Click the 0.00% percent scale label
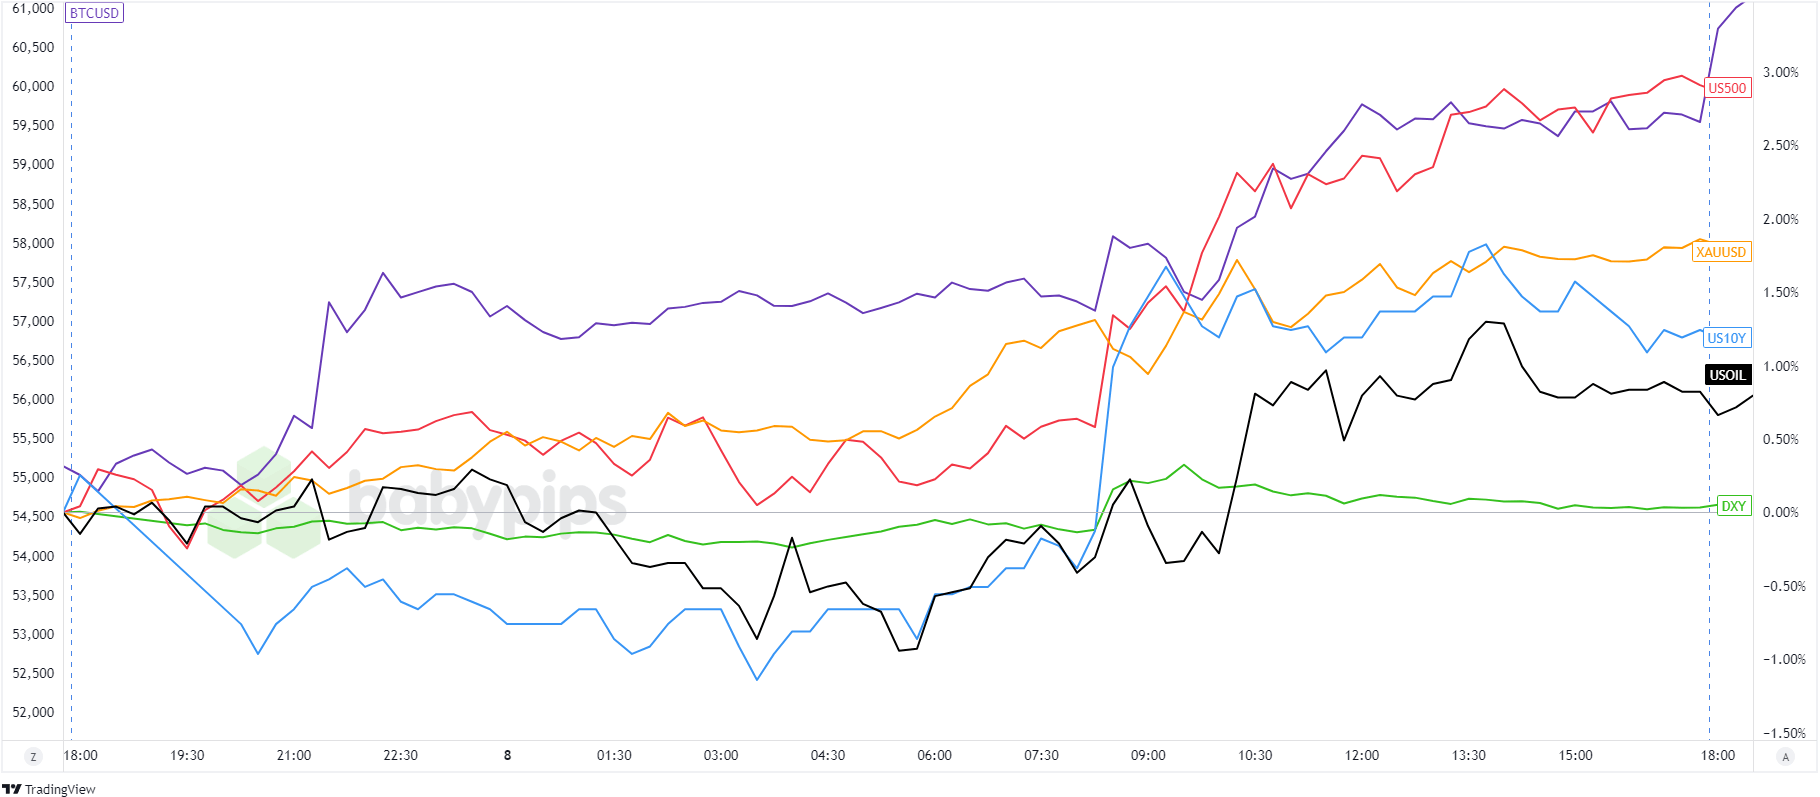This screenshot has width=1820, height=797. [x=1780, y=512]
